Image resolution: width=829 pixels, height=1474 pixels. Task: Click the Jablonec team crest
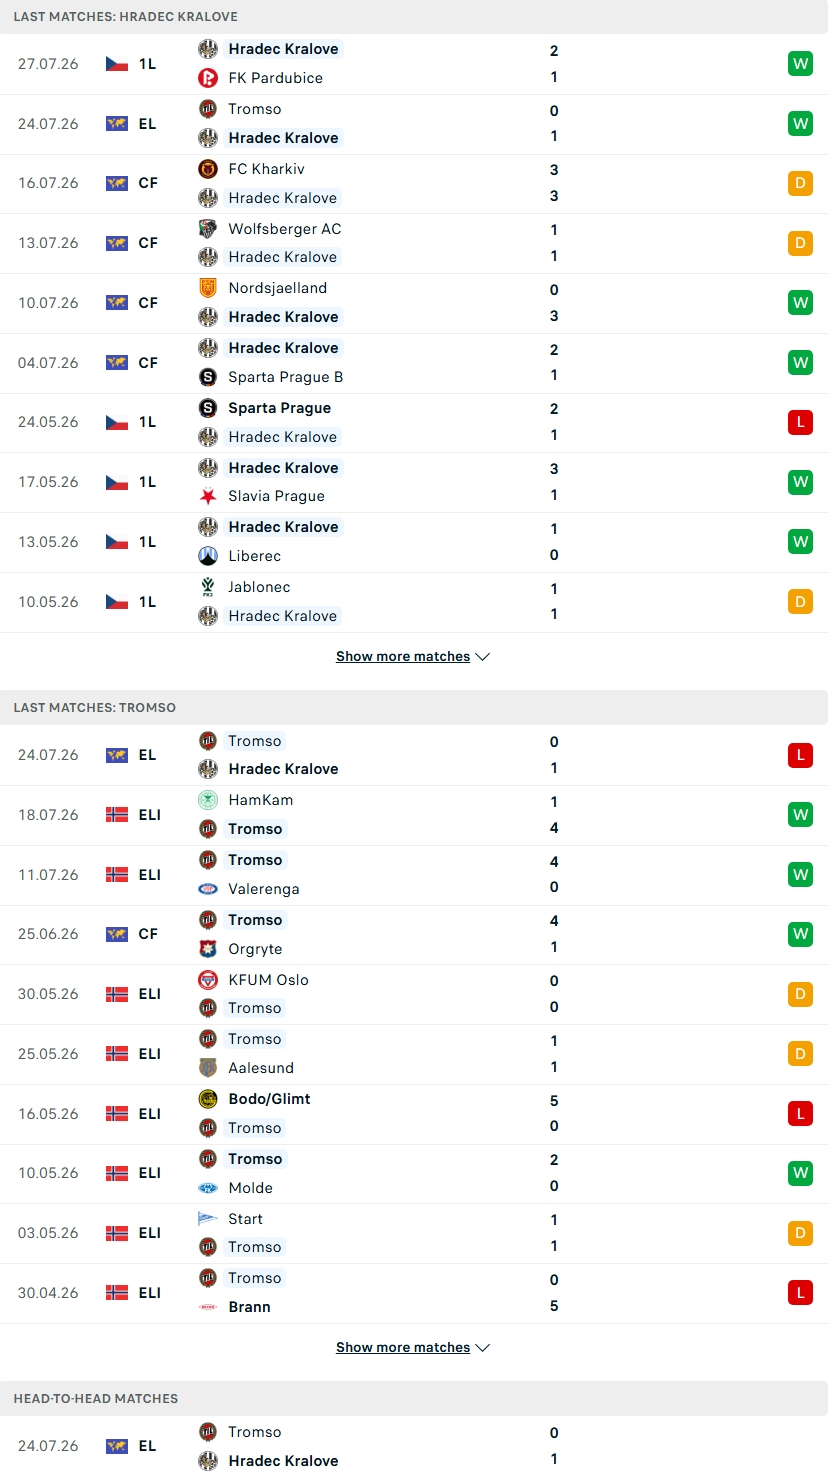click(208, 587)
